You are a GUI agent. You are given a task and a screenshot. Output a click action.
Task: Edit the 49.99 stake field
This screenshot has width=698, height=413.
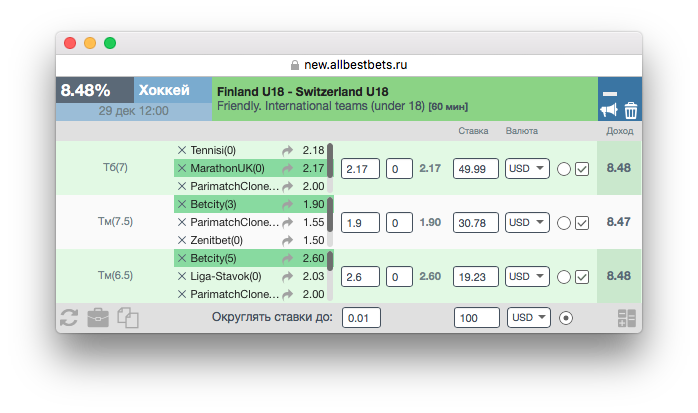476,169
